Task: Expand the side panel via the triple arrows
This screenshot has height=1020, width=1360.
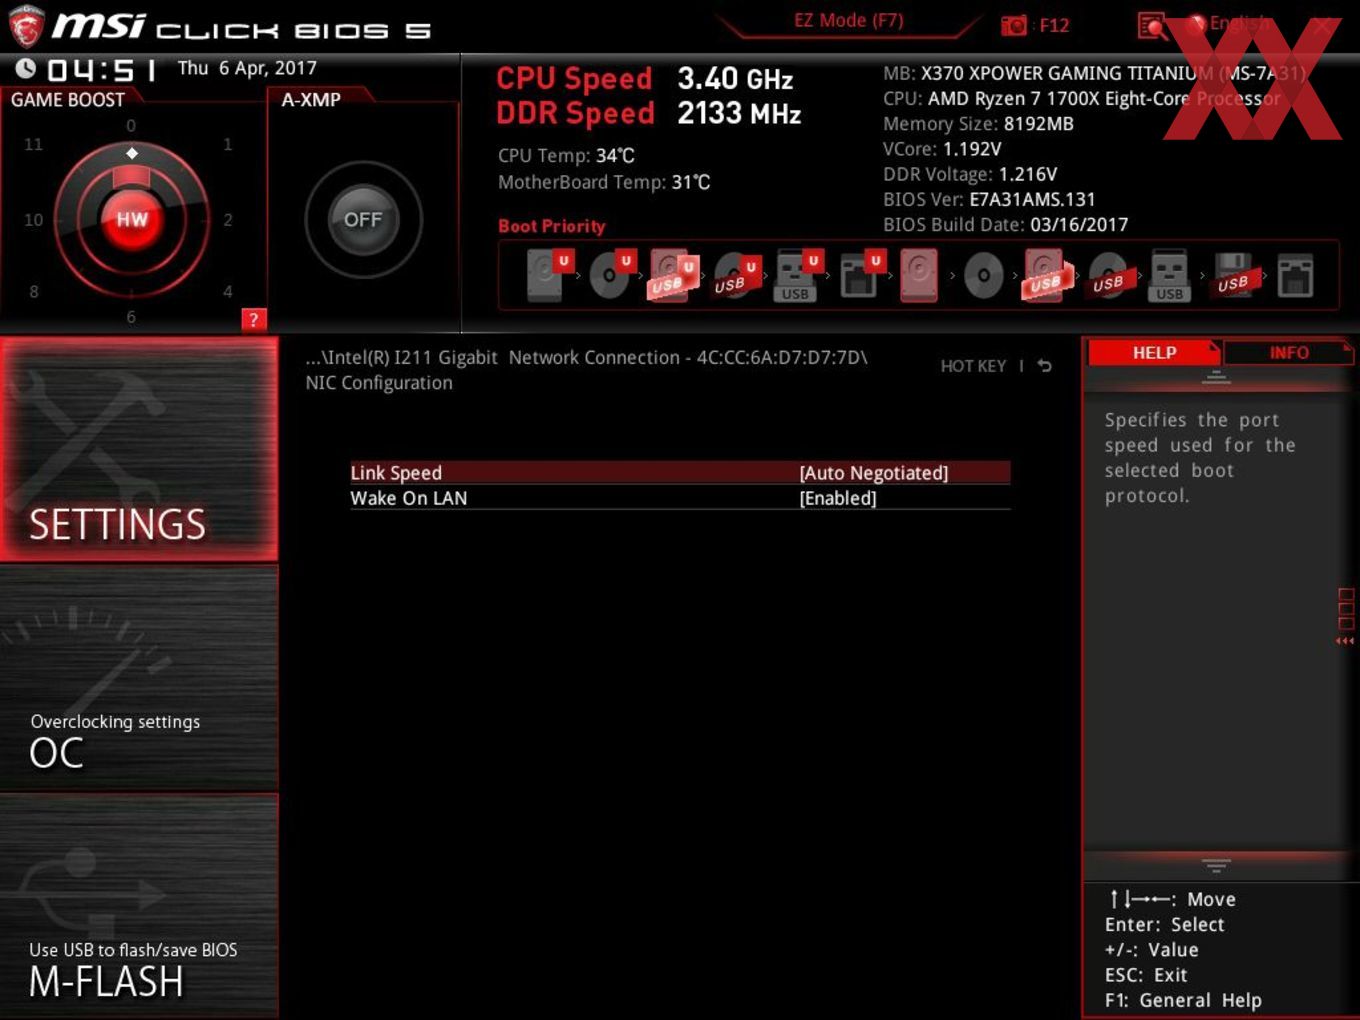Action: pyautogui.click(x=1345, y=641)
